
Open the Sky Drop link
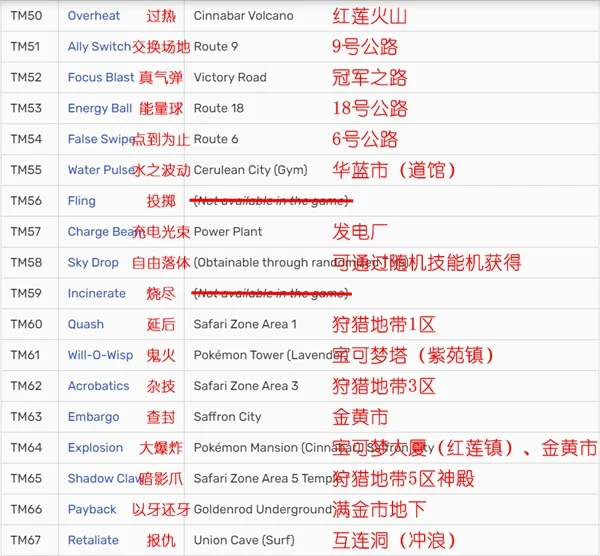click(x=93, y=263)
